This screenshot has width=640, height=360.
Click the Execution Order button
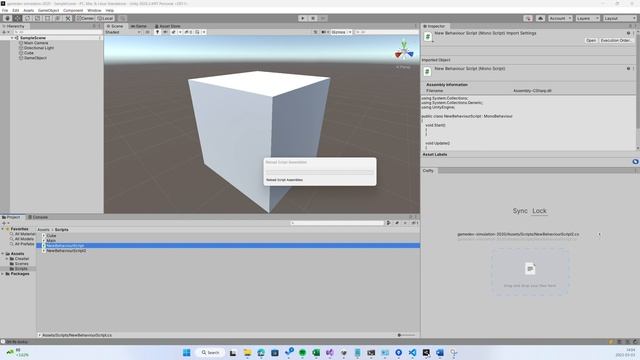[x=616, y=40]
